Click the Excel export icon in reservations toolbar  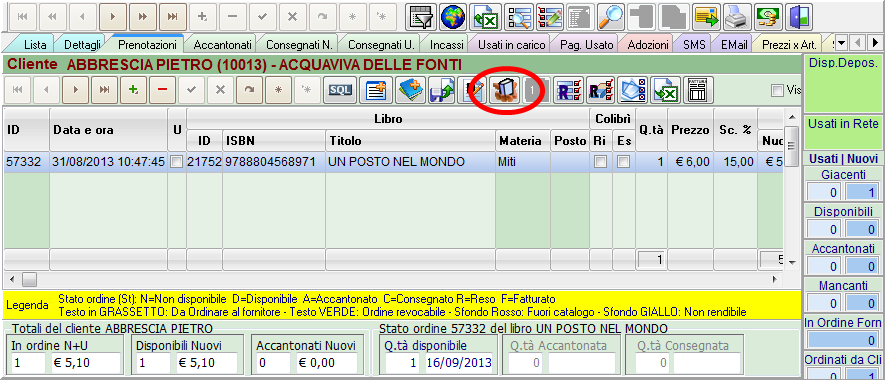point(665,90)
